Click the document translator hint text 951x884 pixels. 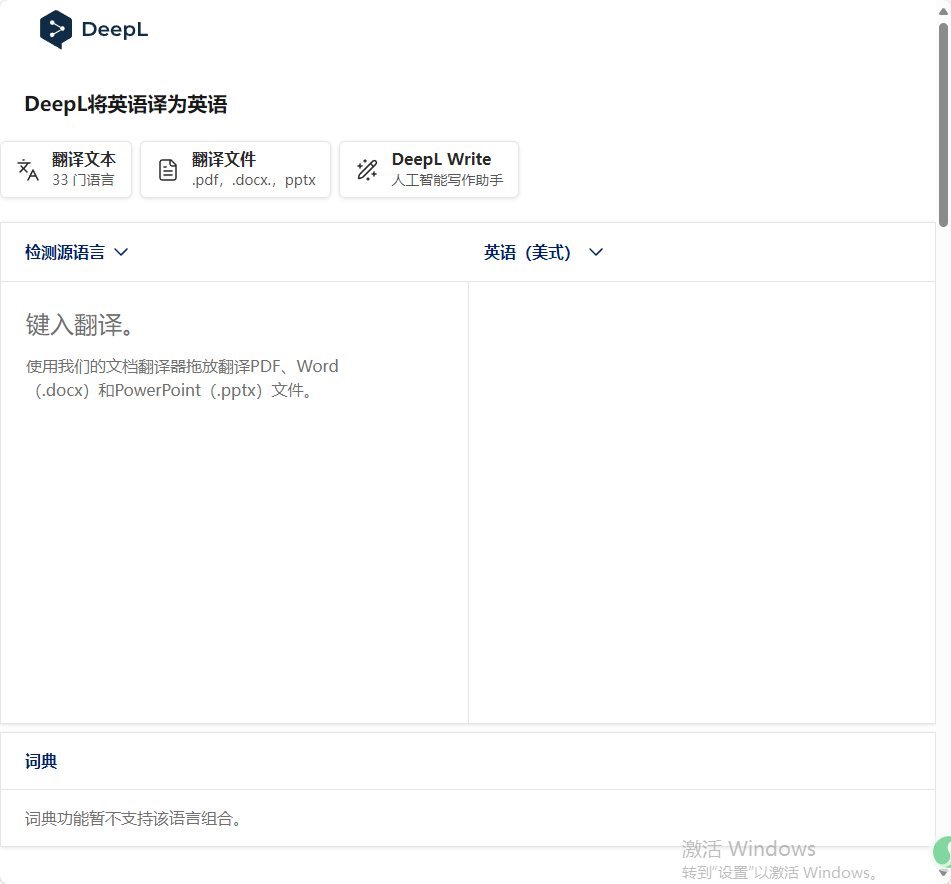tap(182, 378)
